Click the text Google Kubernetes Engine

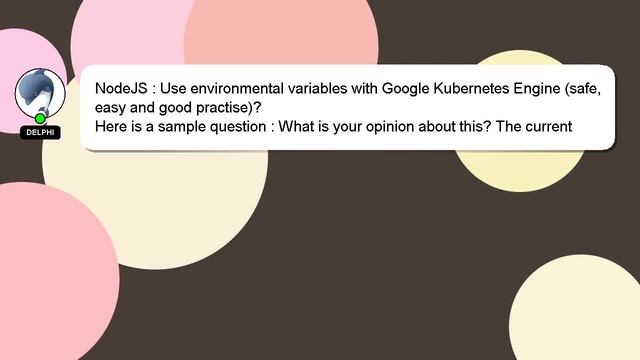(x=471, y=89)
